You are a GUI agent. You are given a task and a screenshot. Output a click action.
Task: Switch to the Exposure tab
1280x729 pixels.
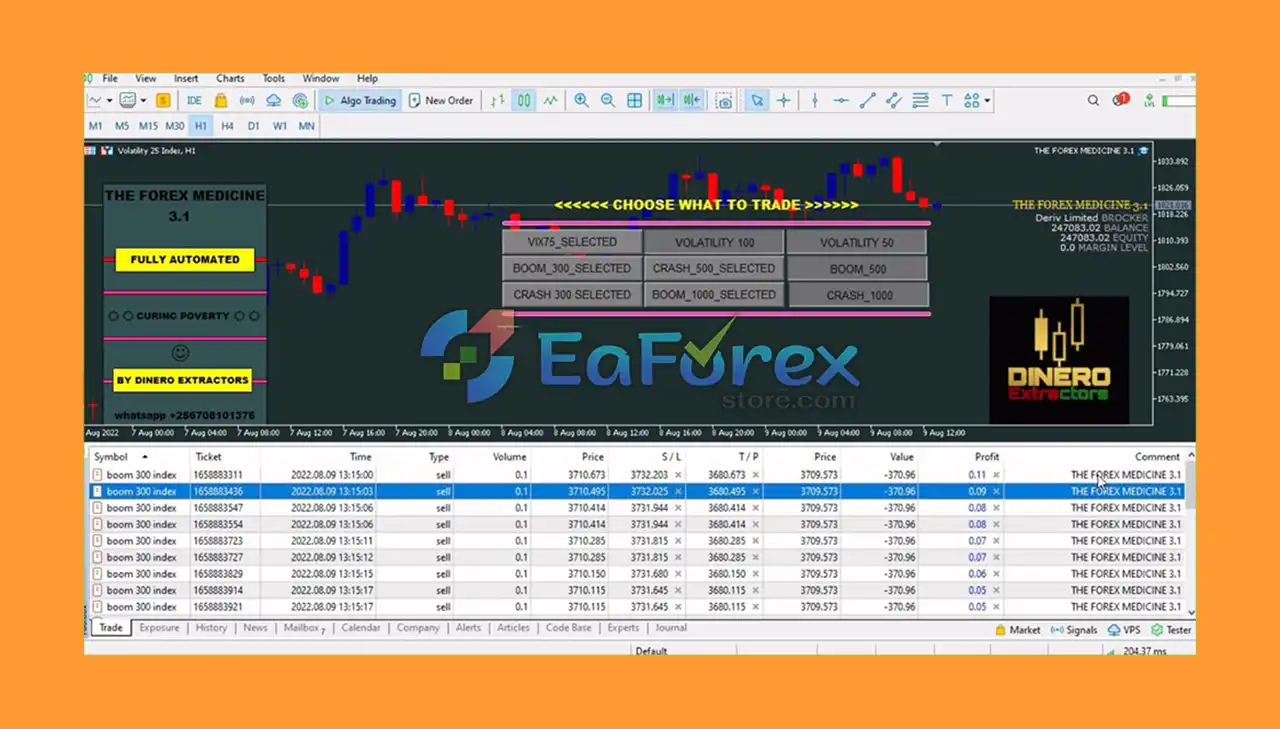pos(159,628)
